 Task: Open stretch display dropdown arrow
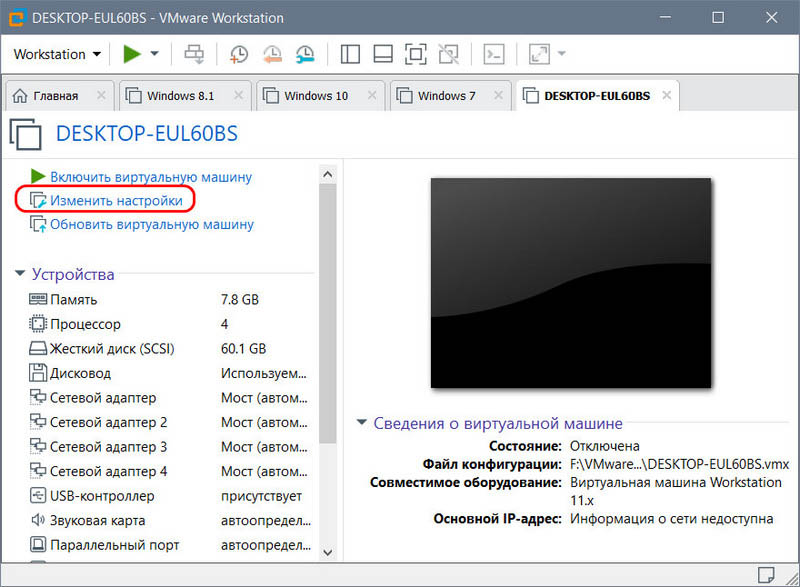click(x=562, y=54)
